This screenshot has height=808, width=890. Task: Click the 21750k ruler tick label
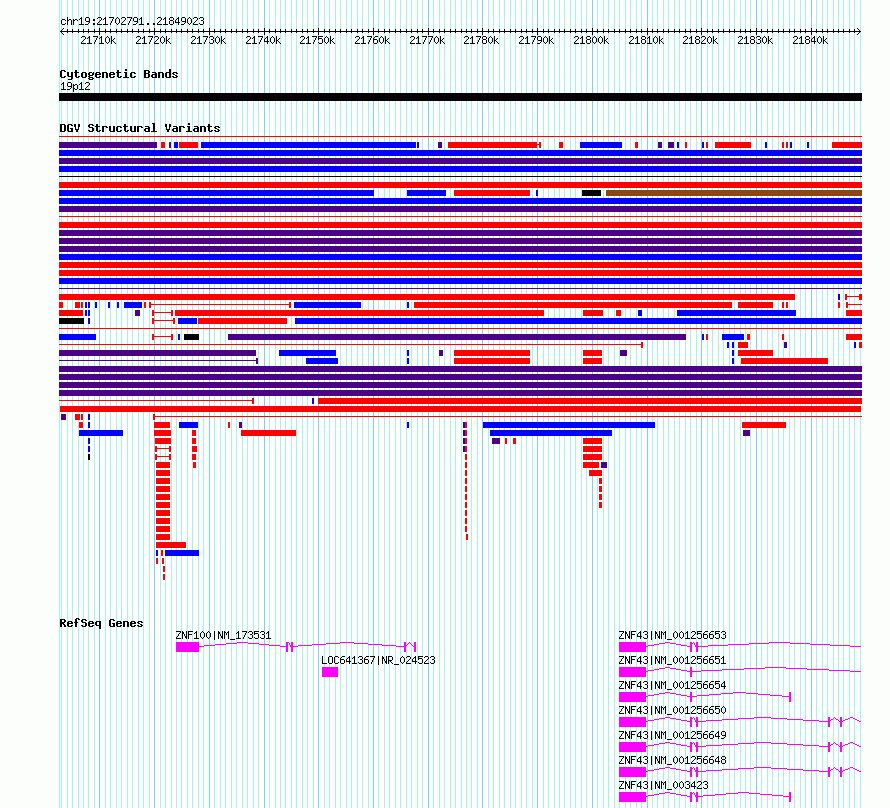pos(317,40)
